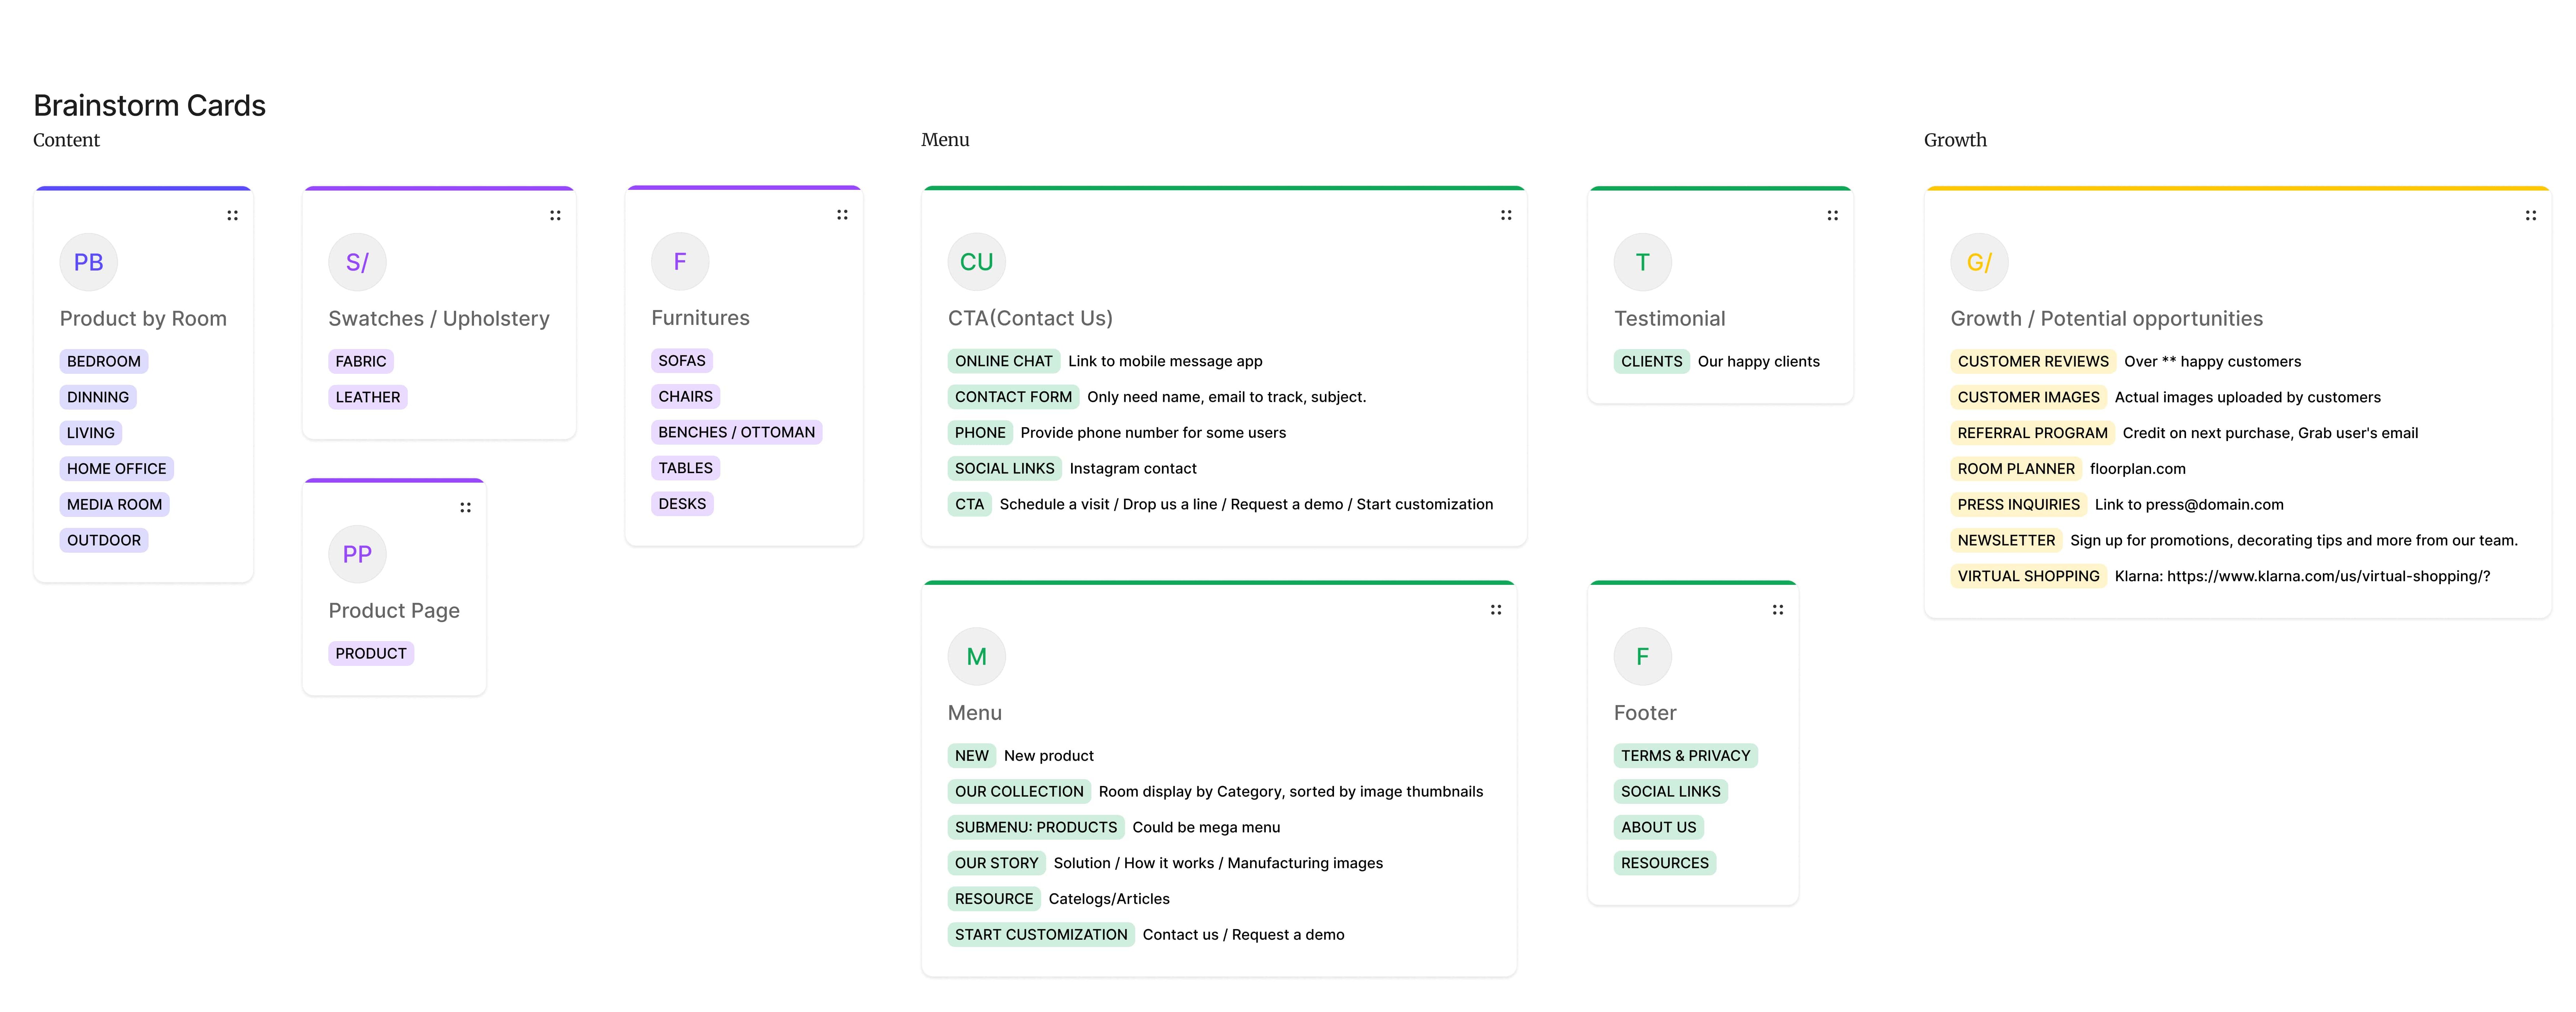The width and height of the screenshot is (2576, 1012).
Task: Click drag handle on CTA(Contact Us) card
Action: click(1506, 215)
